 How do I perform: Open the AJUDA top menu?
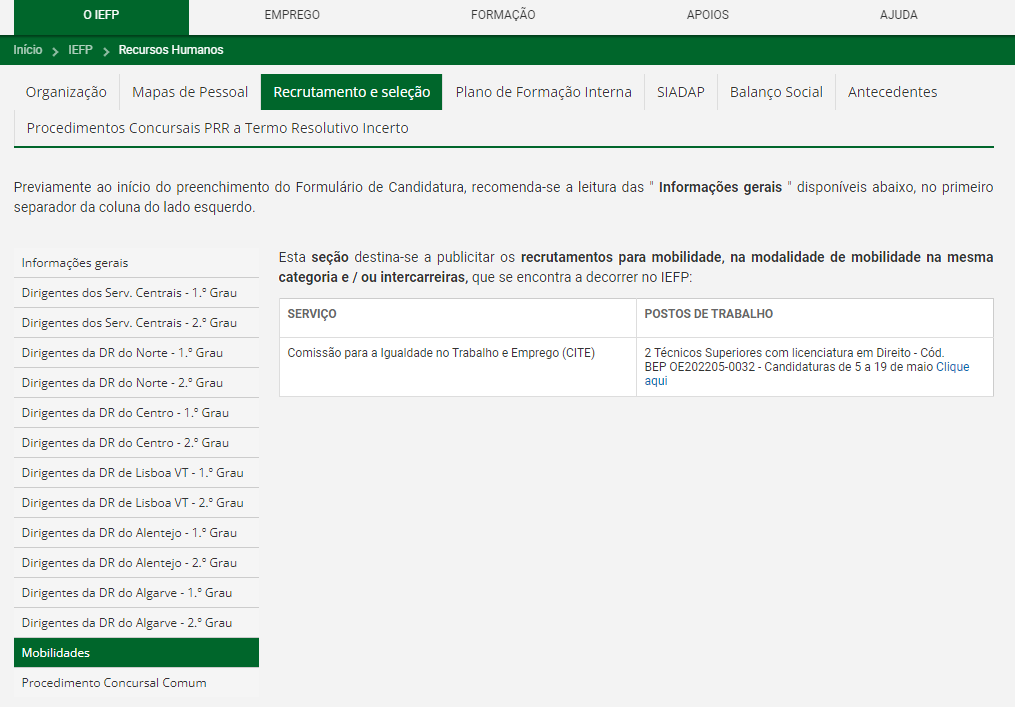pyautogui.click(x=898, y=15)
